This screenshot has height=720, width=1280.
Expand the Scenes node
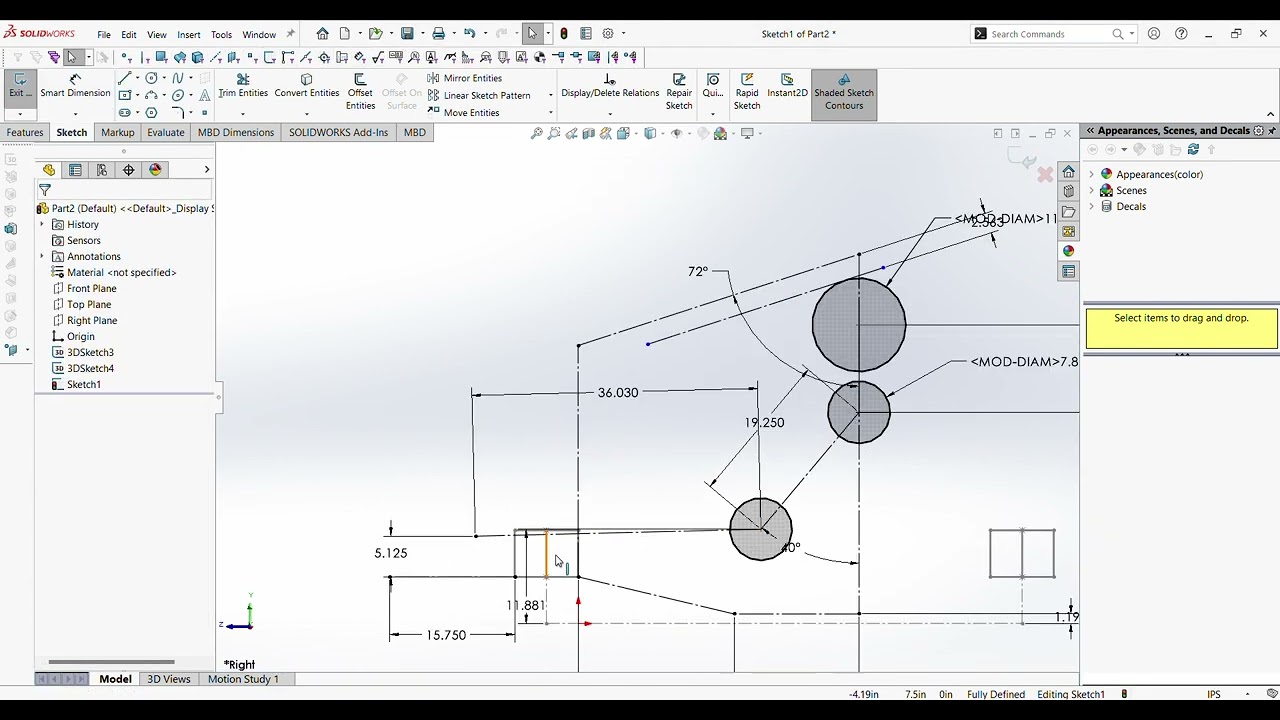tap(1092, 190)
